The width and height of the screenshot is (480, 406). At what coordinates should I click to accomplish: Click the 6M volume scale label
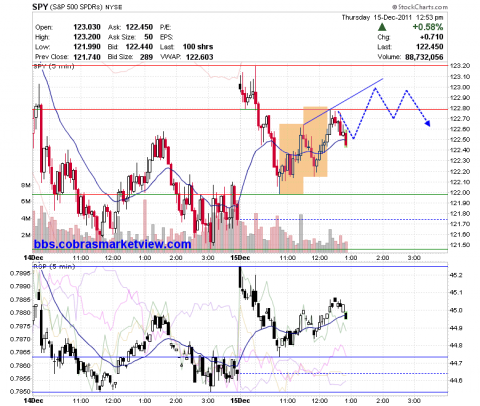point(26,202)
